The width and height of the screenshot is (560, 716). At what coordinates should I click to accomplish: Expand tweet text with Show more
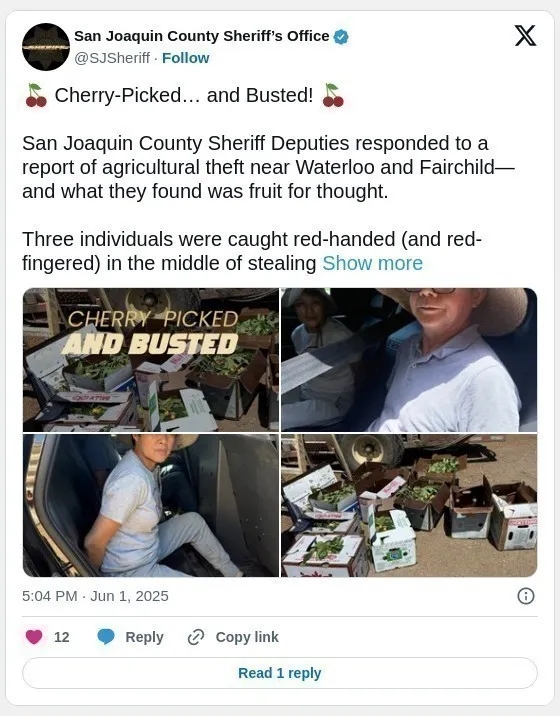[x=372, y=263]
